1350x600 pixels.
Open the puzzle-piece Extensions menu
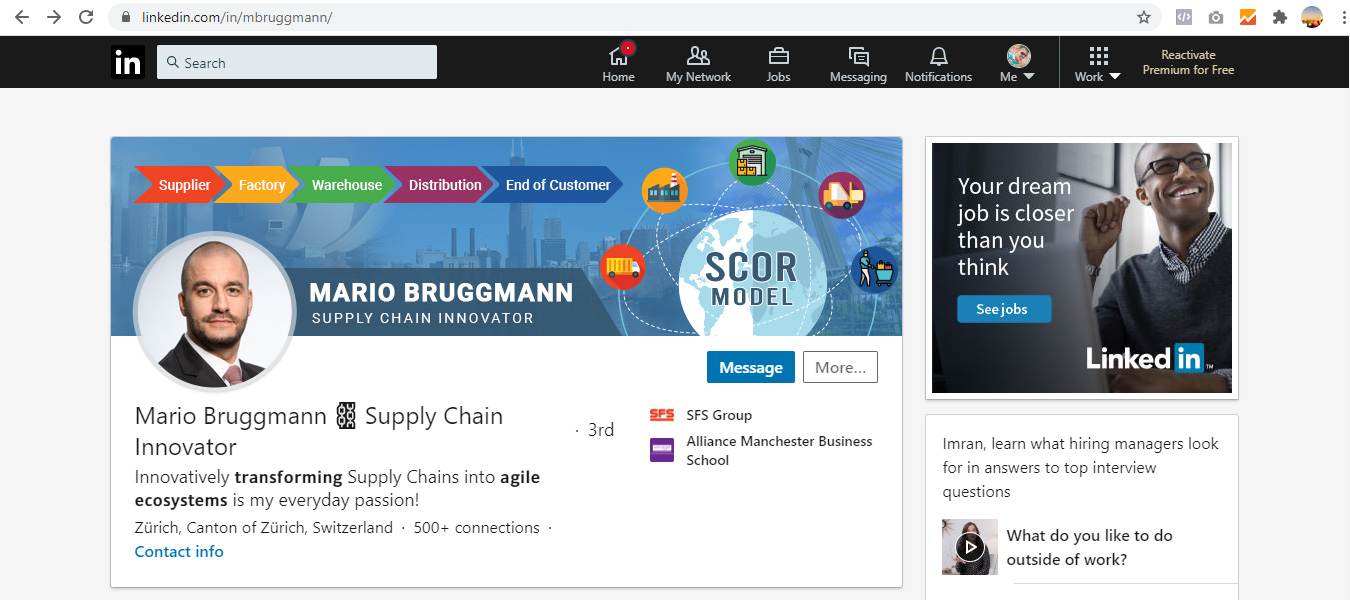click(x=1280, y=17)
